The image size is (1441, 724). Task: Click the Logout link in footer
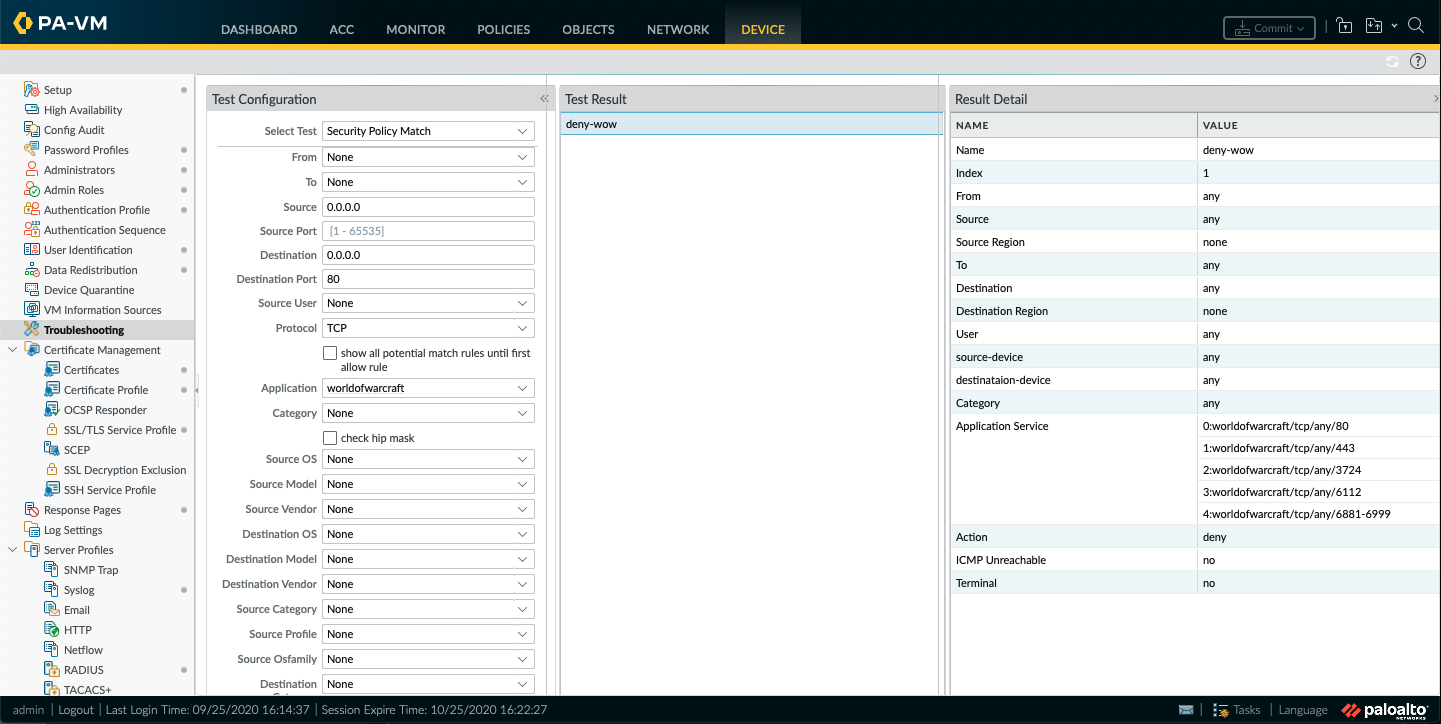tap(76, 710)
